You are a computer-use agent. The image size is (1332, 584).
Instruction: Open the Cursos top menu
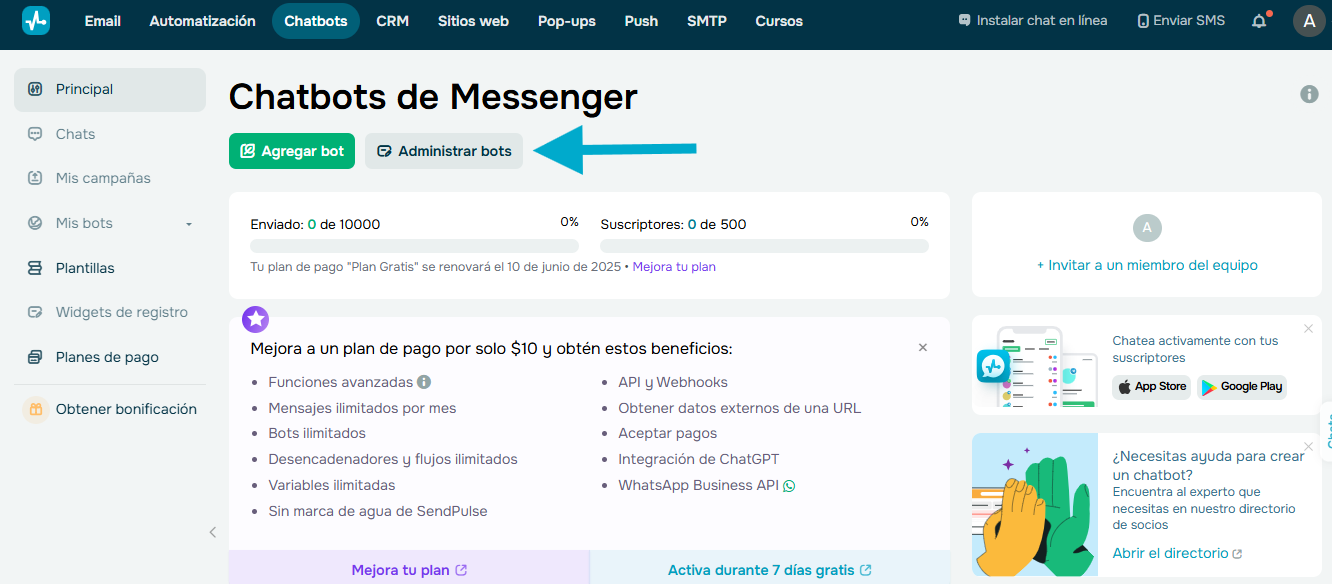click(779, 21)
